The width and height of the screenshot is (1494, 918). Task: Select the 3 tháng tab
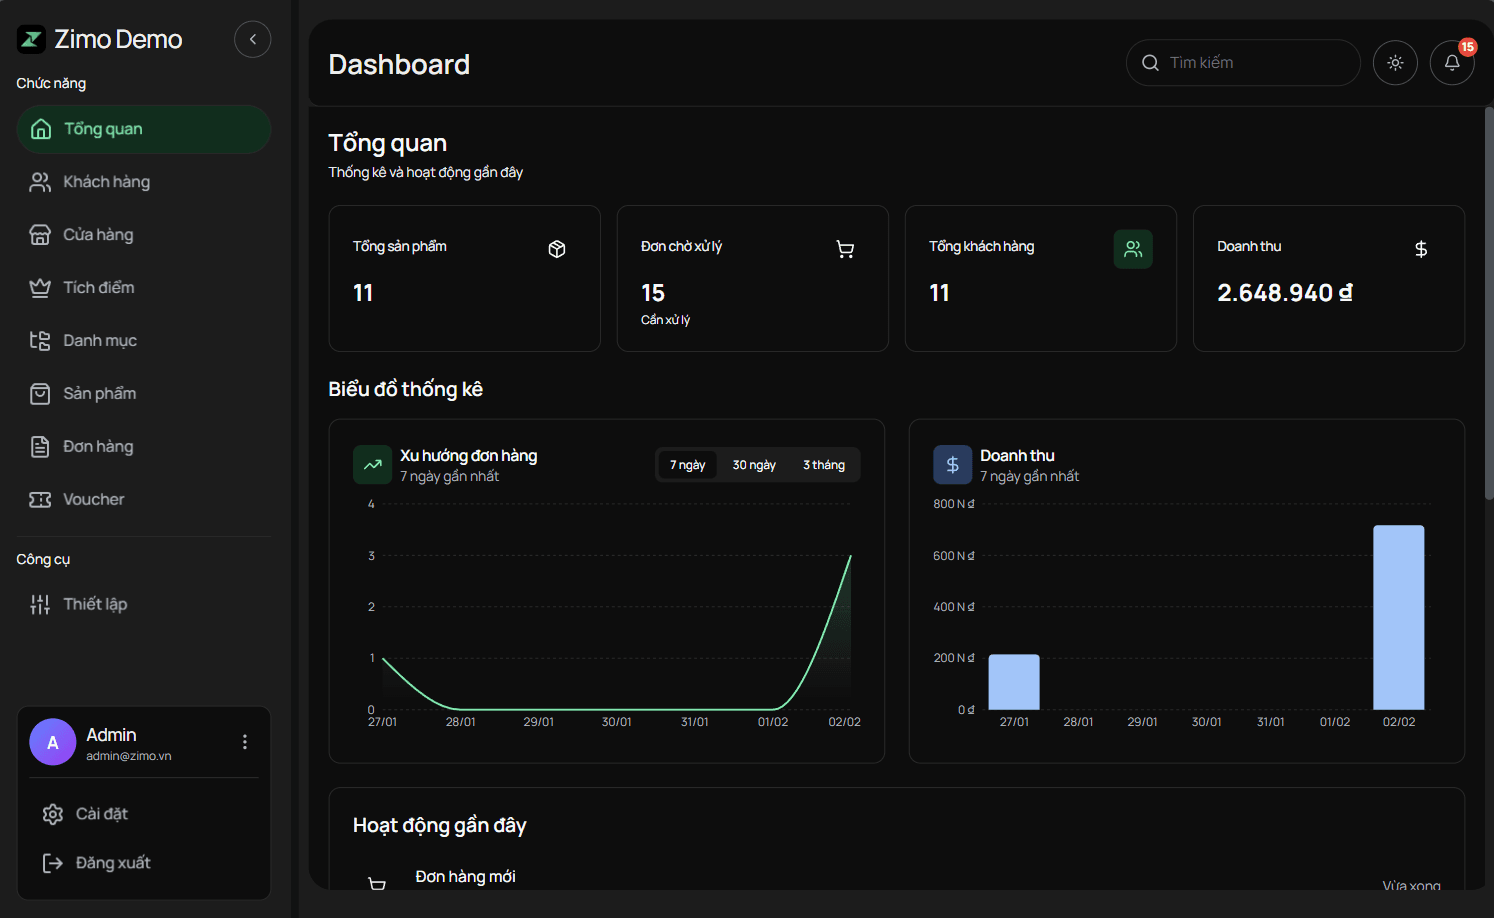[823, 464]
